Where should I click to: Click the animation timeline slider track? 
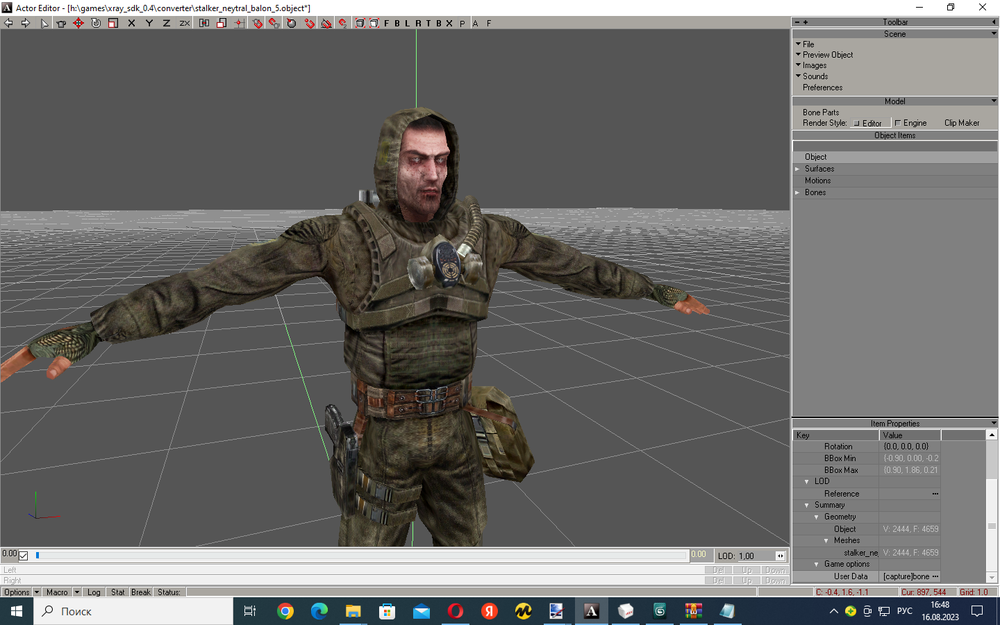tap(360, 555)
